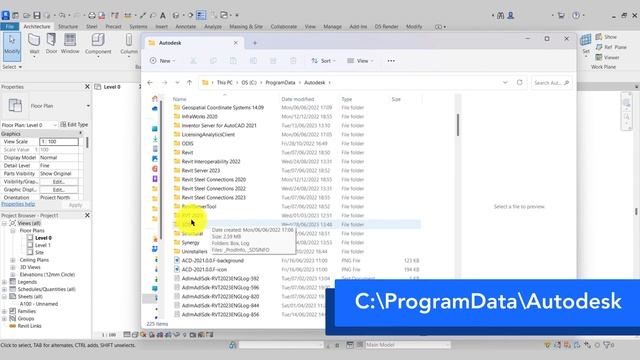This screenshot has height=360, width=640.
Task: Open the Properties help link
Action: 18,204
